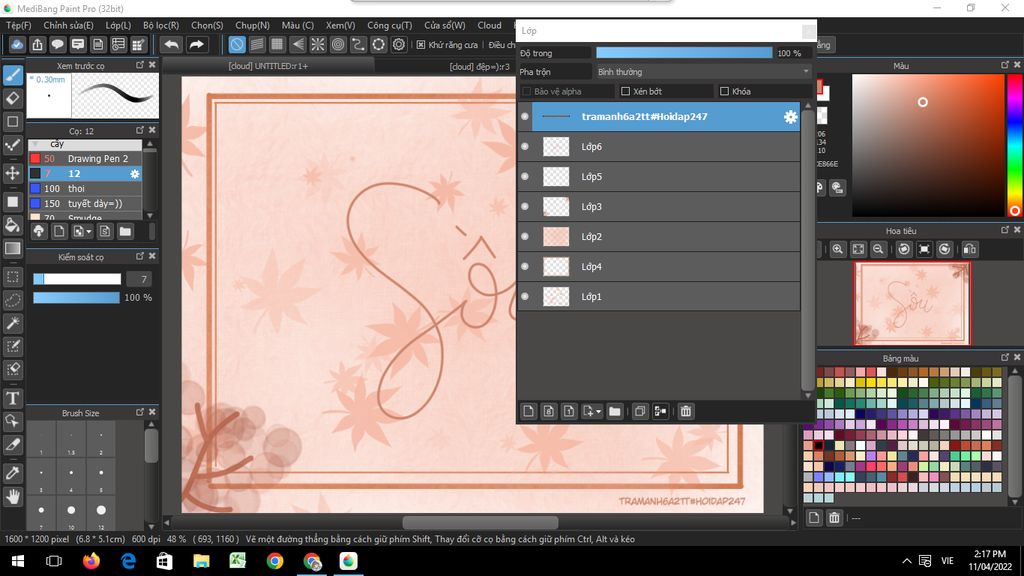Open Pha trộn blend mode dropdown

click(x=703, y=72)
